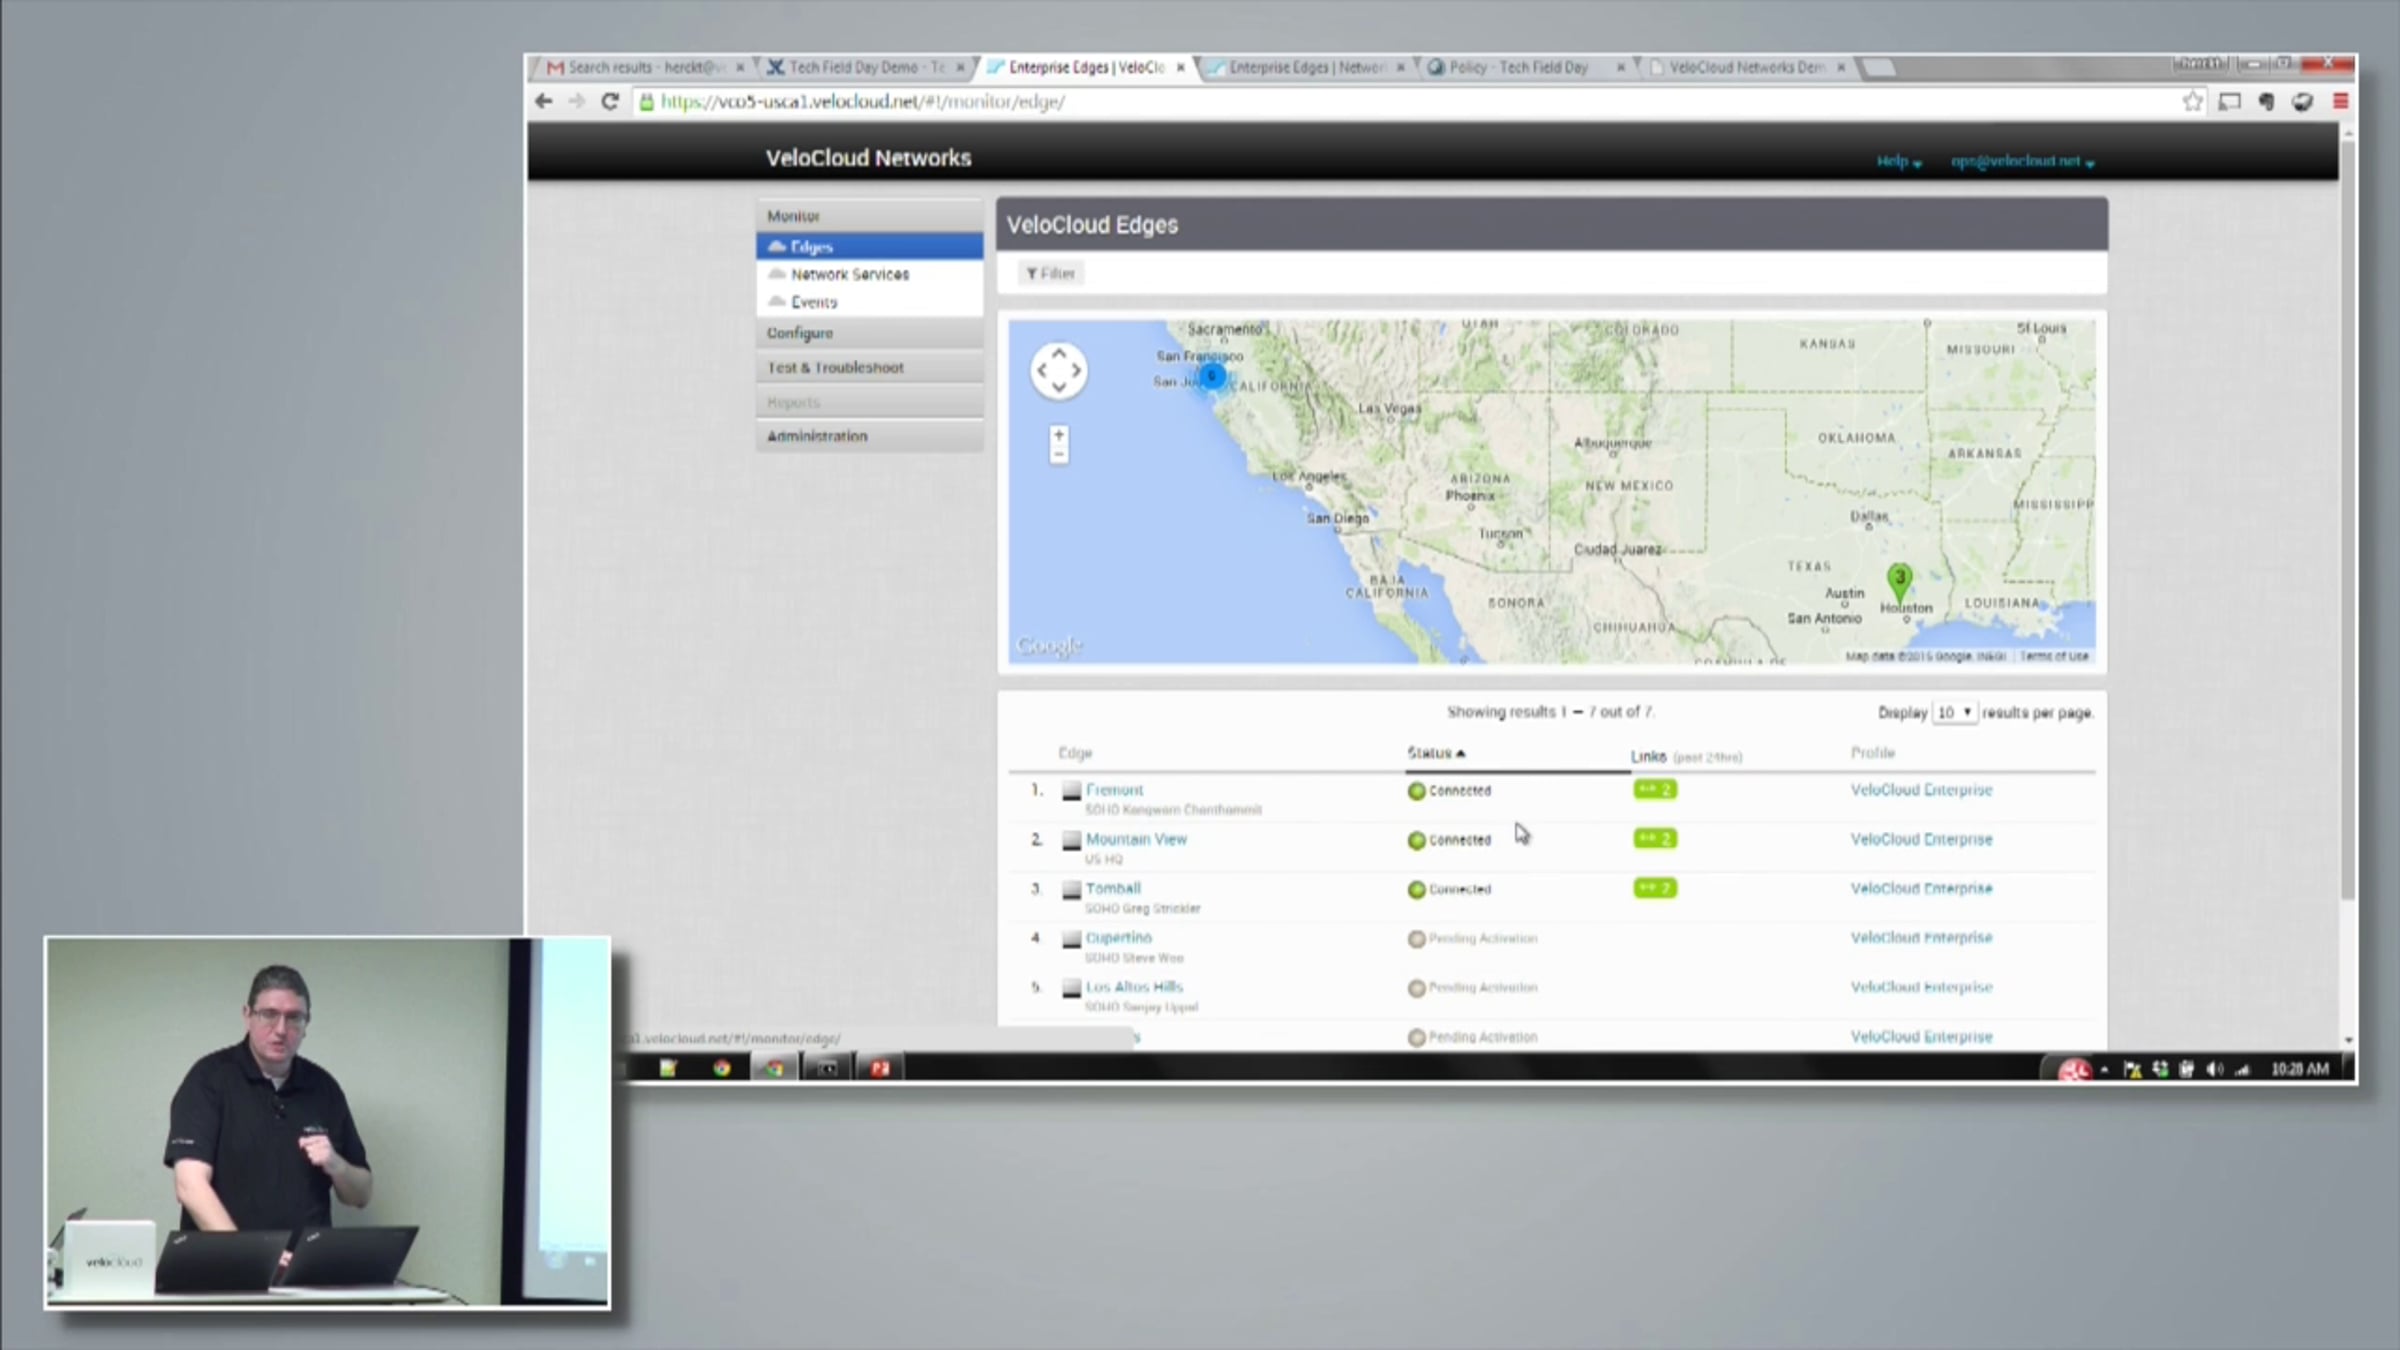Select Edges in the Monitor menu
Screen dimensions: 2400x1350
[x=869, y=246]
